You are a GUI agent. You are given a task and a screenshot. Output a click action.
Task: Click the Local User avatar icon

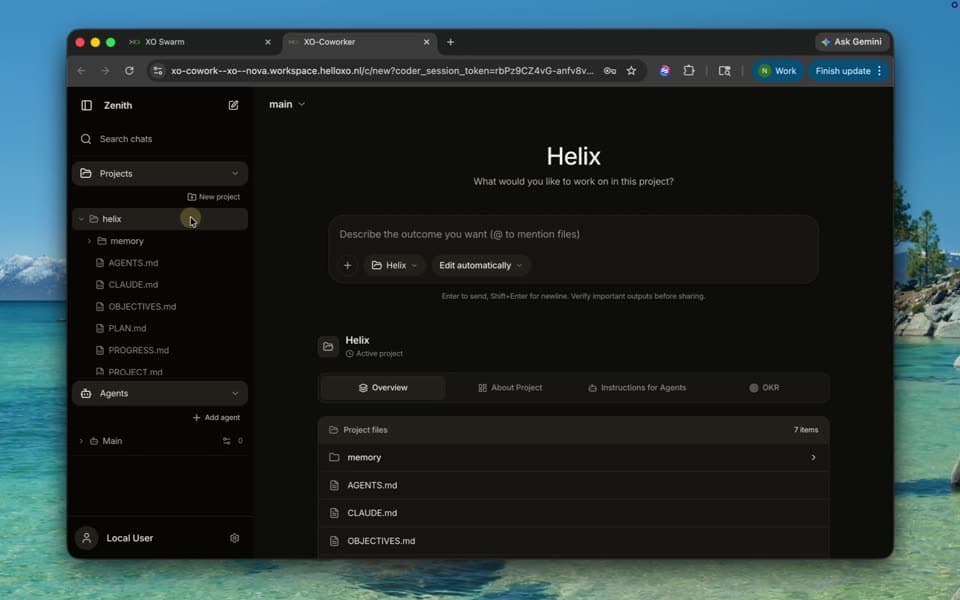coord(86,538)
